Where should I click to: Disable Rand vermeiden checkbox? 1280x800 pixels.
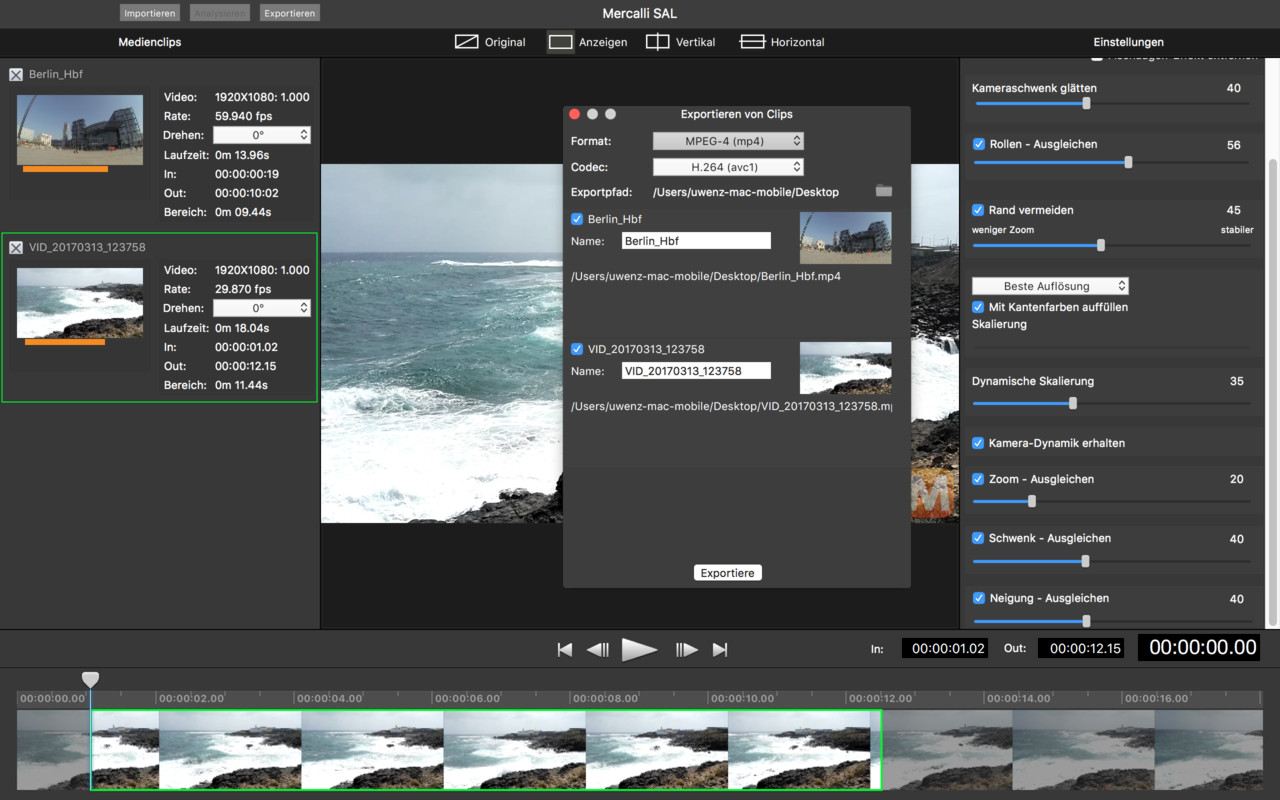[x=979, y=210]
